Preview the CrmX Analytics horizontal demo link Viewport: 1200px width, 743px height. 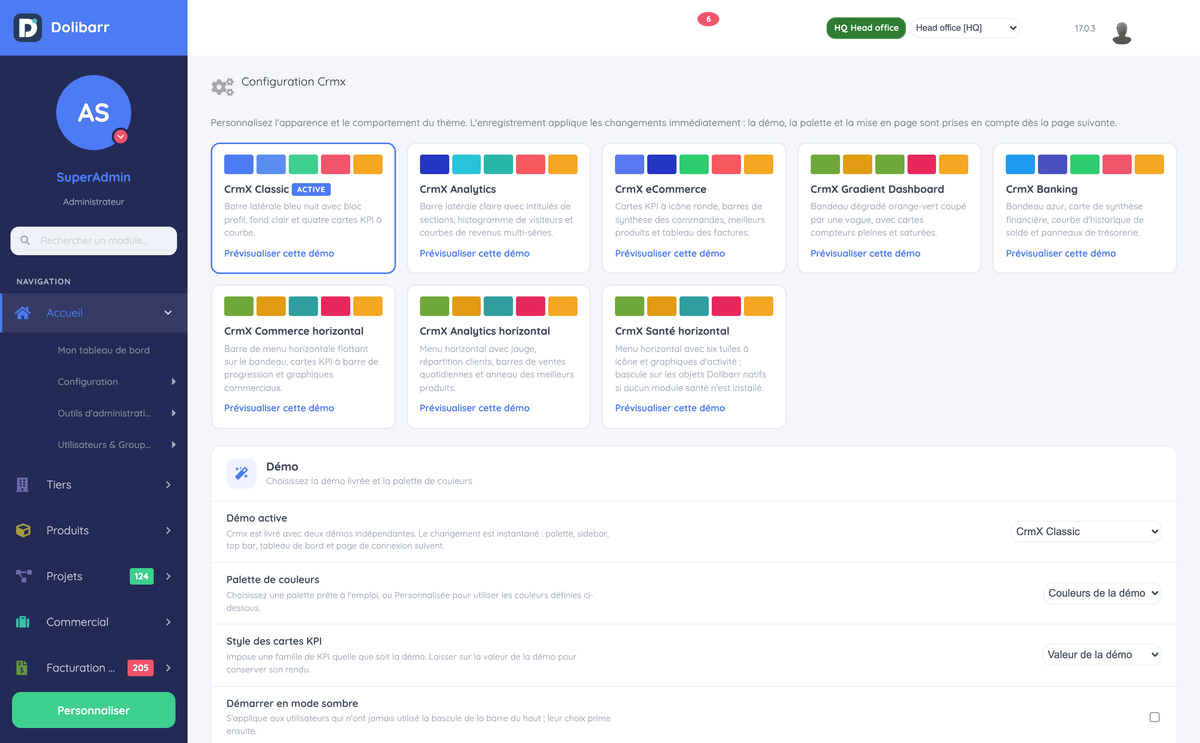(x=475, y=408)
